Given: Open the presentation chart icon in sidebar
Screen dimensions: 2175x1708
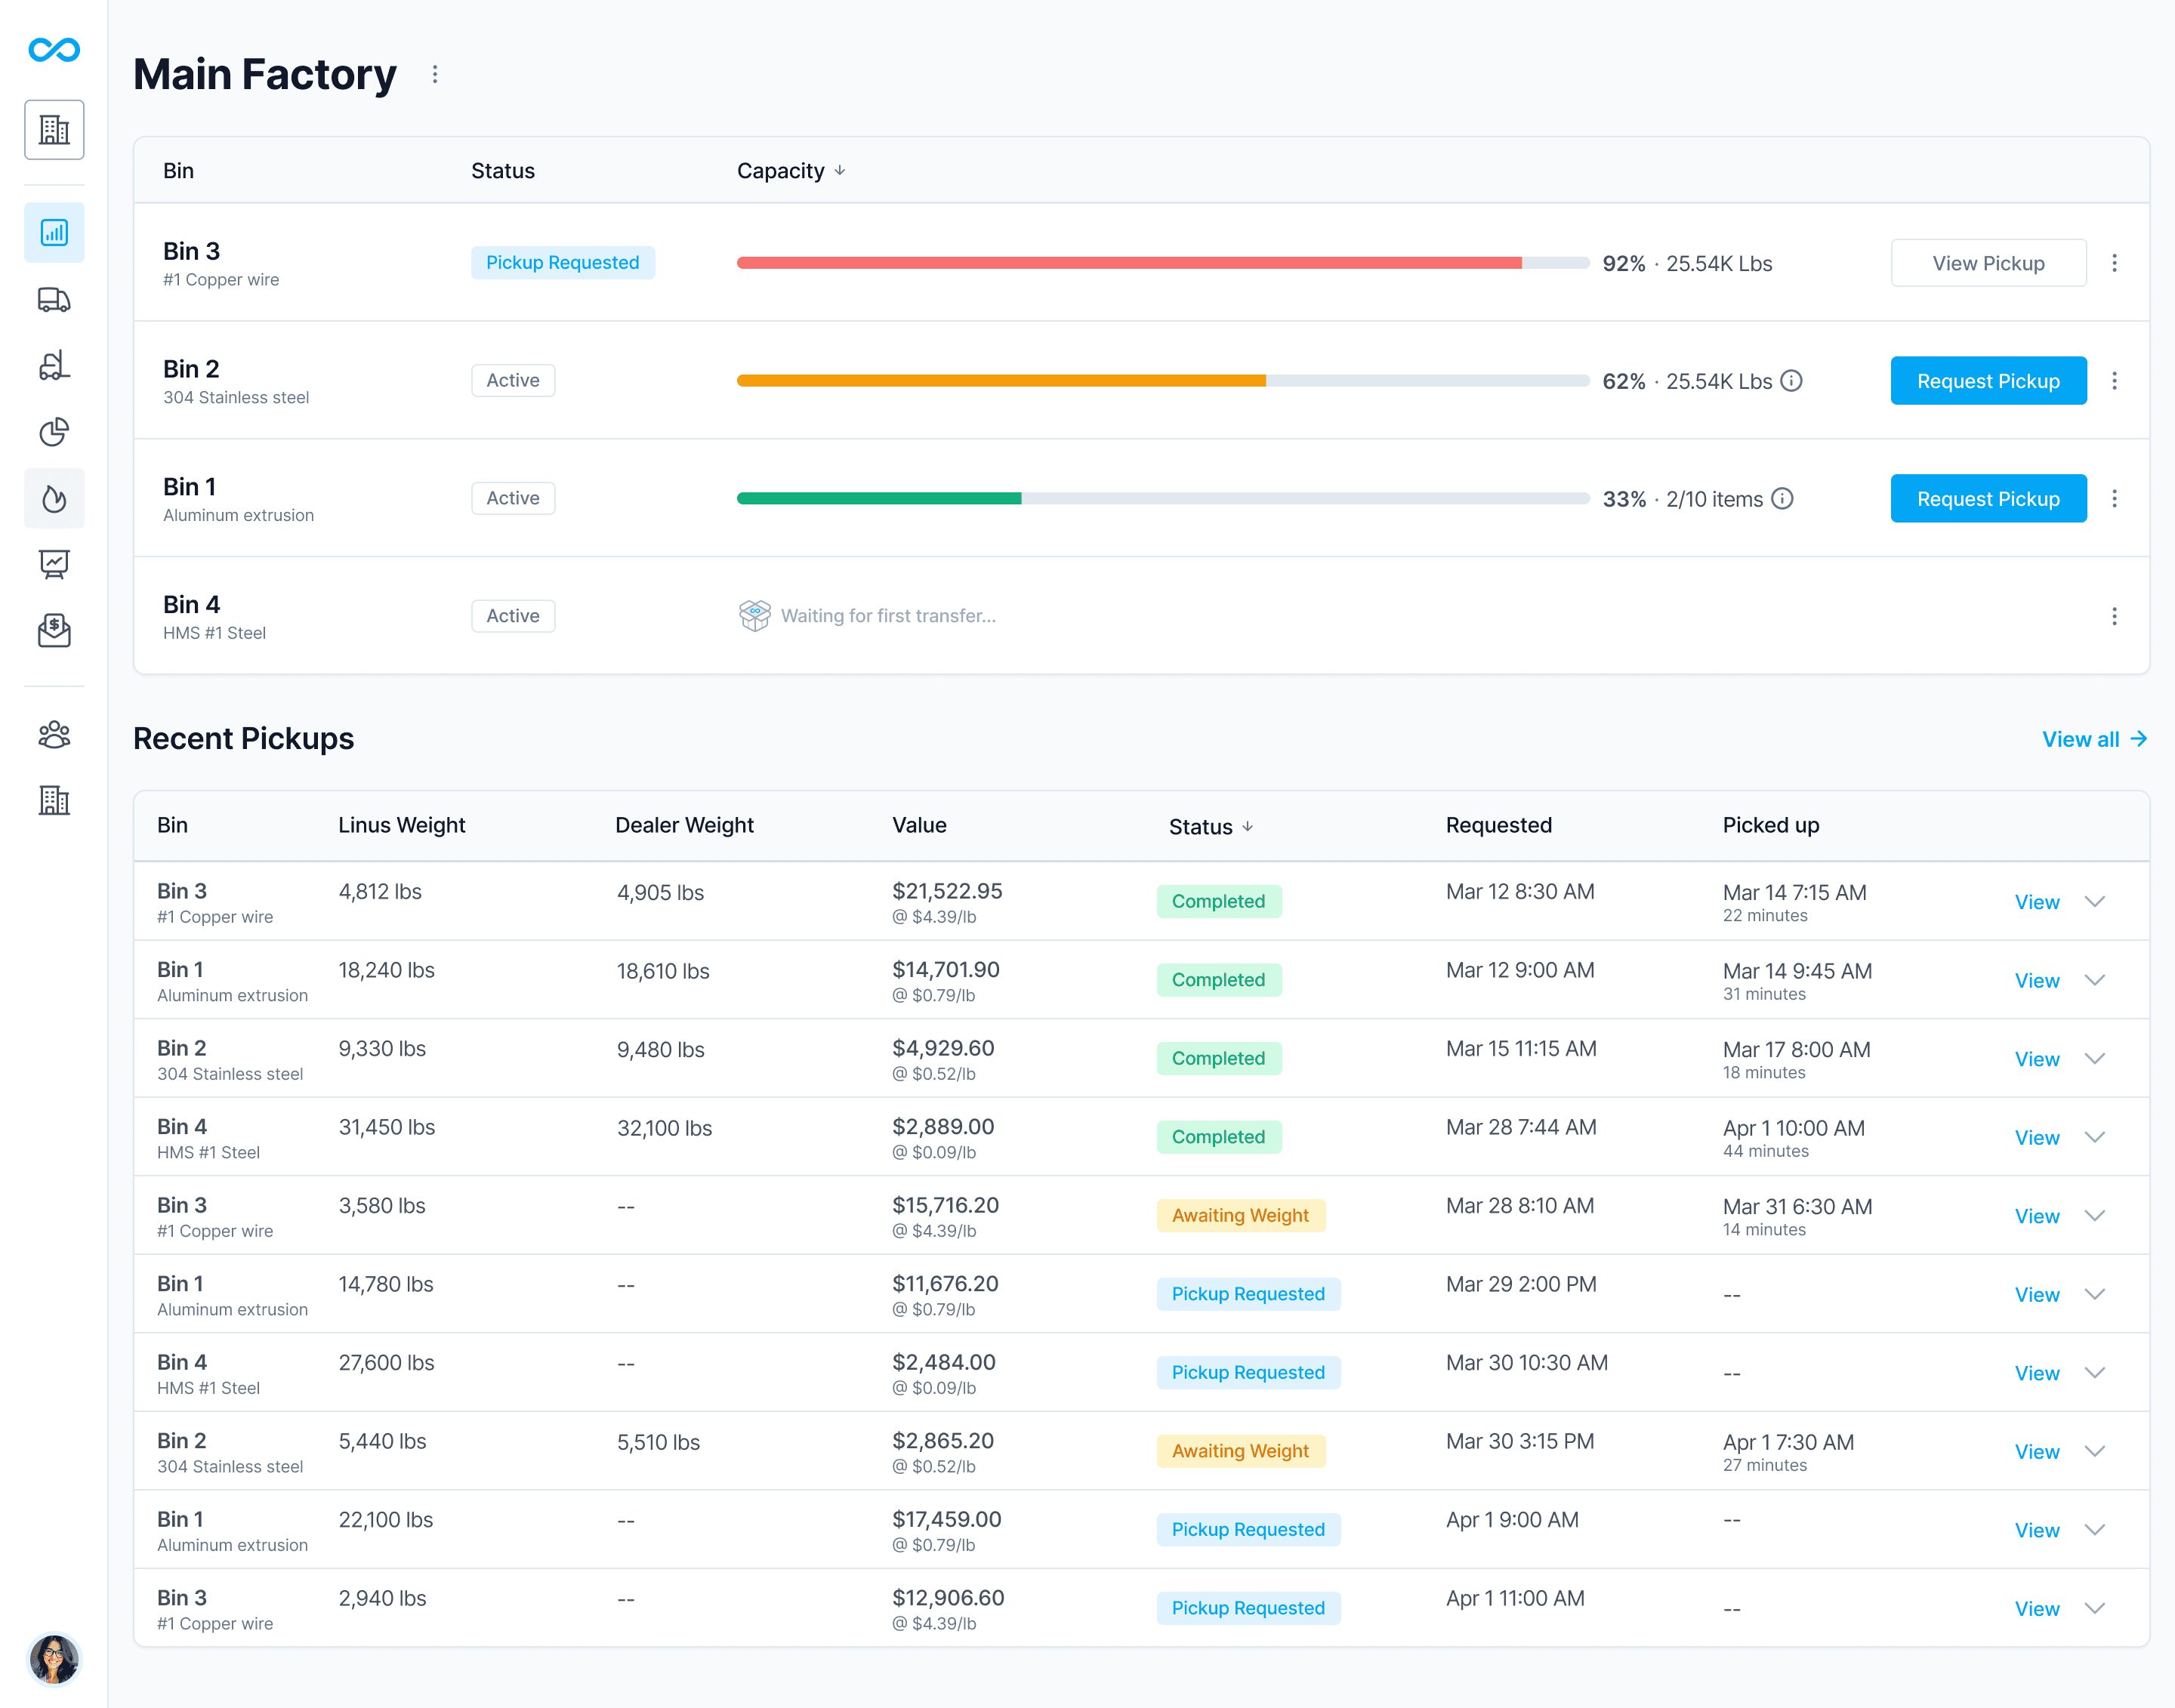Looking at the screenshot, I should coord(54,564).
